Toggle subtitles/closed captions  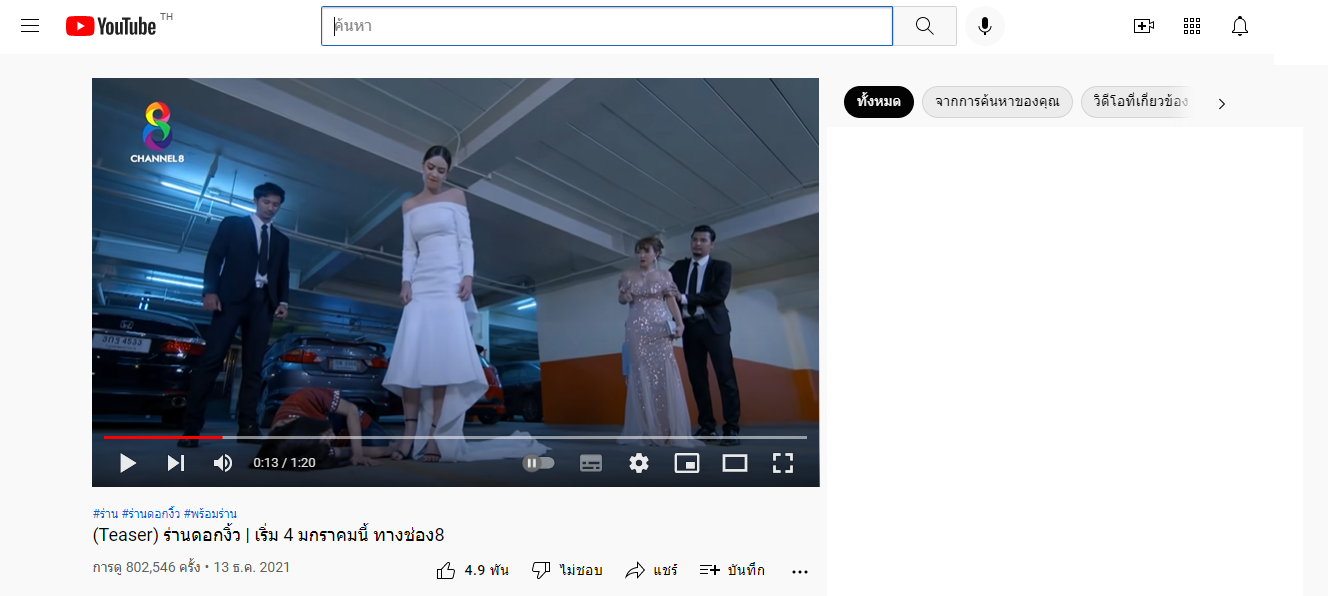[591, 463]
